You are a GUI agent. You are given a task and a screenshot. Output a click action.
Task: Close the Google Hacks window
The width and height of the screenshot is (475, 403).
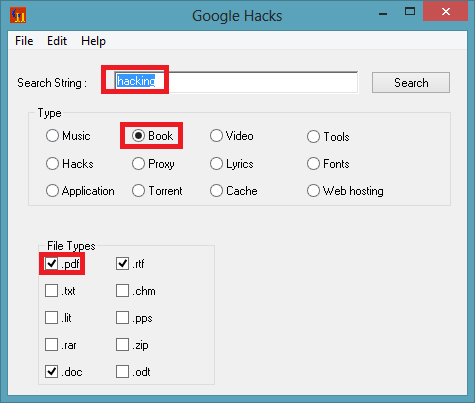[x=446, y=12]
